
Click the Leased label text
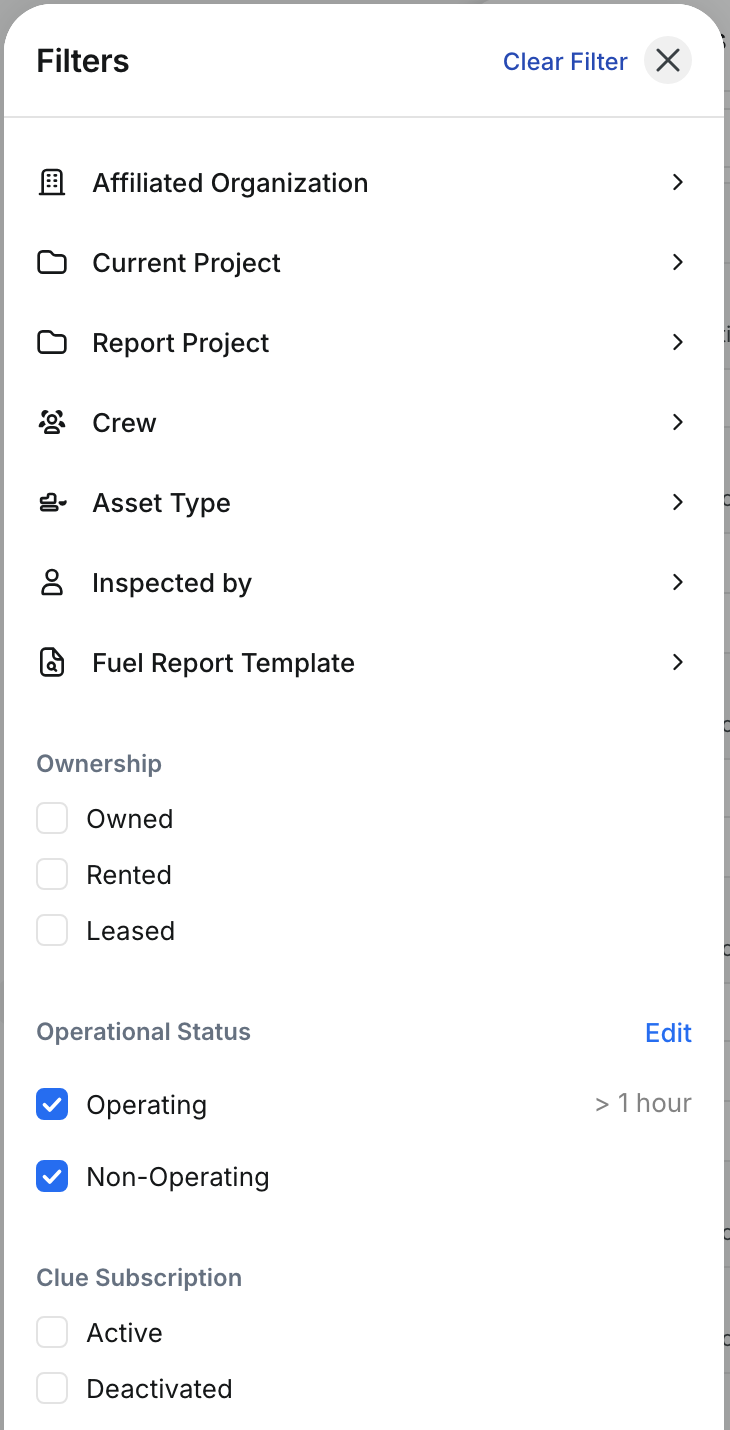coord(131,931)
